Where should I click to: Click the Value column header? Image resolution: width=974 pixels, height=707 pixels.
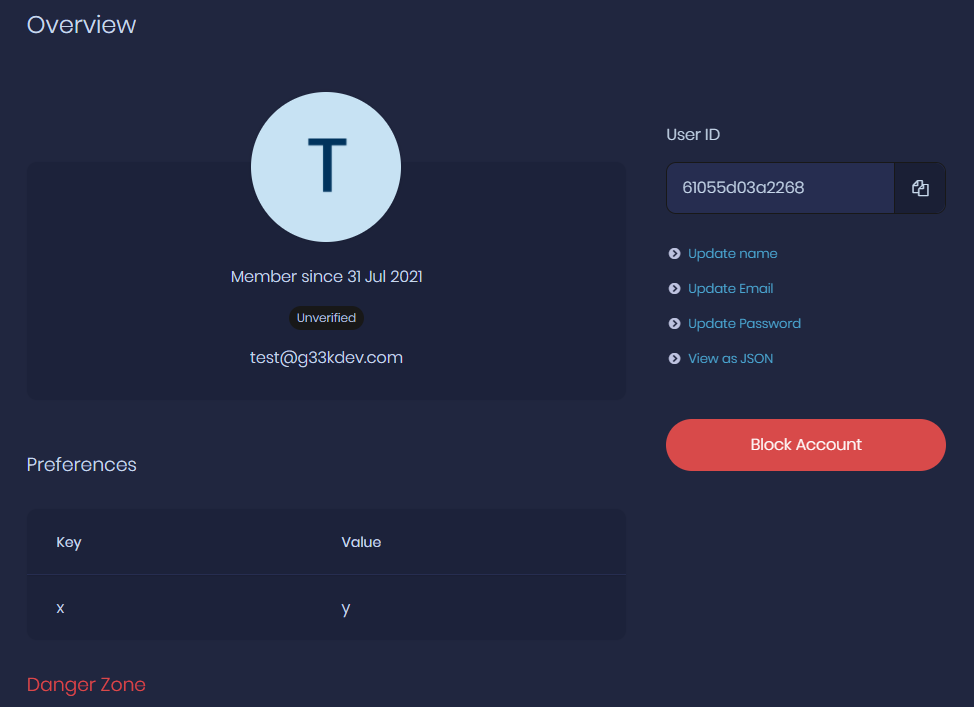[x=361, y=542]
